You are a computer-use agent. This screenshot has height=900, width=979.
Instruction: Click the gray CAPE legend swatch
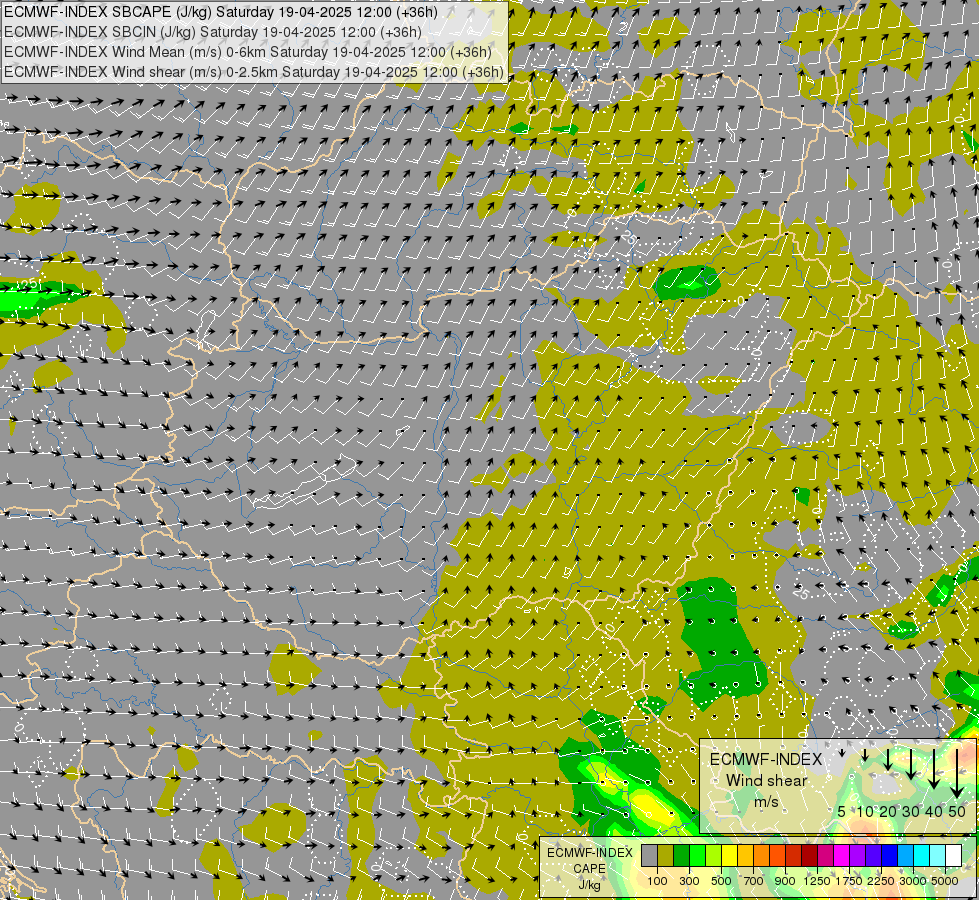[x=649, y=856]
